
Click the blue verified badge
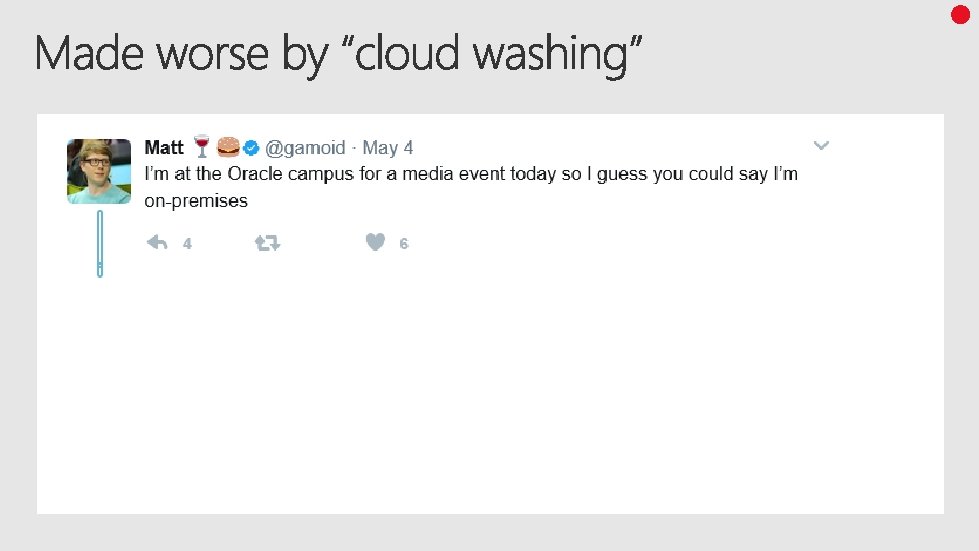click(x=252, y=148)
